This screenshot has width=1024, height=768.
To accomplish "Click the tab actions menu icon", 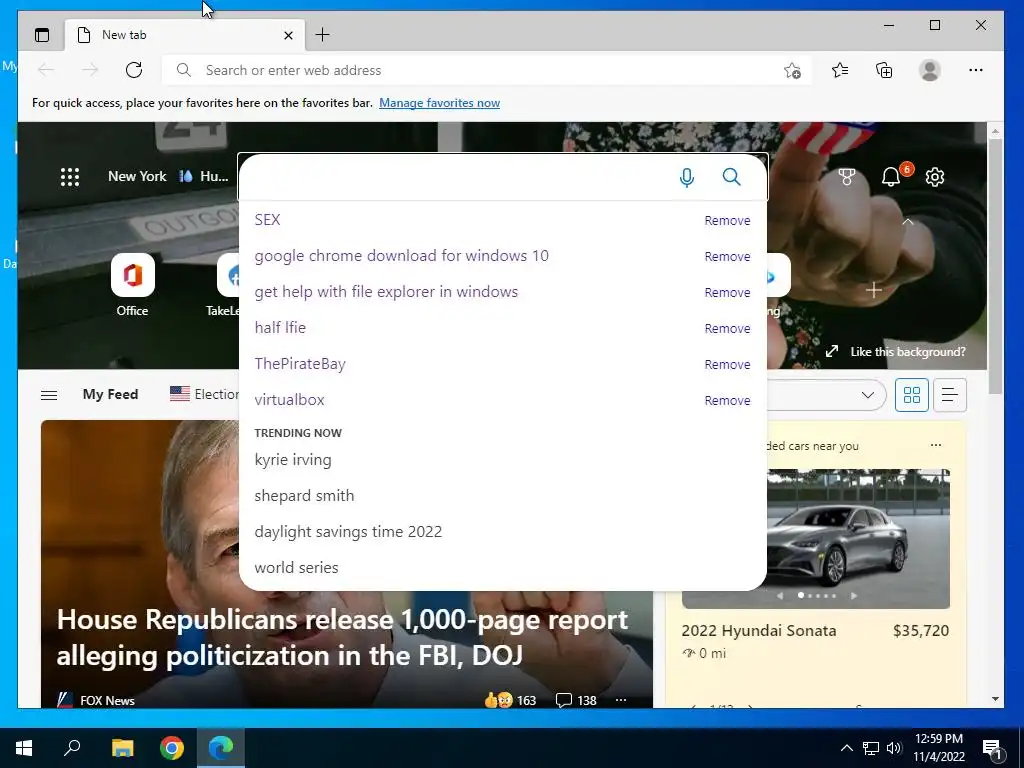I will (42, 35).
